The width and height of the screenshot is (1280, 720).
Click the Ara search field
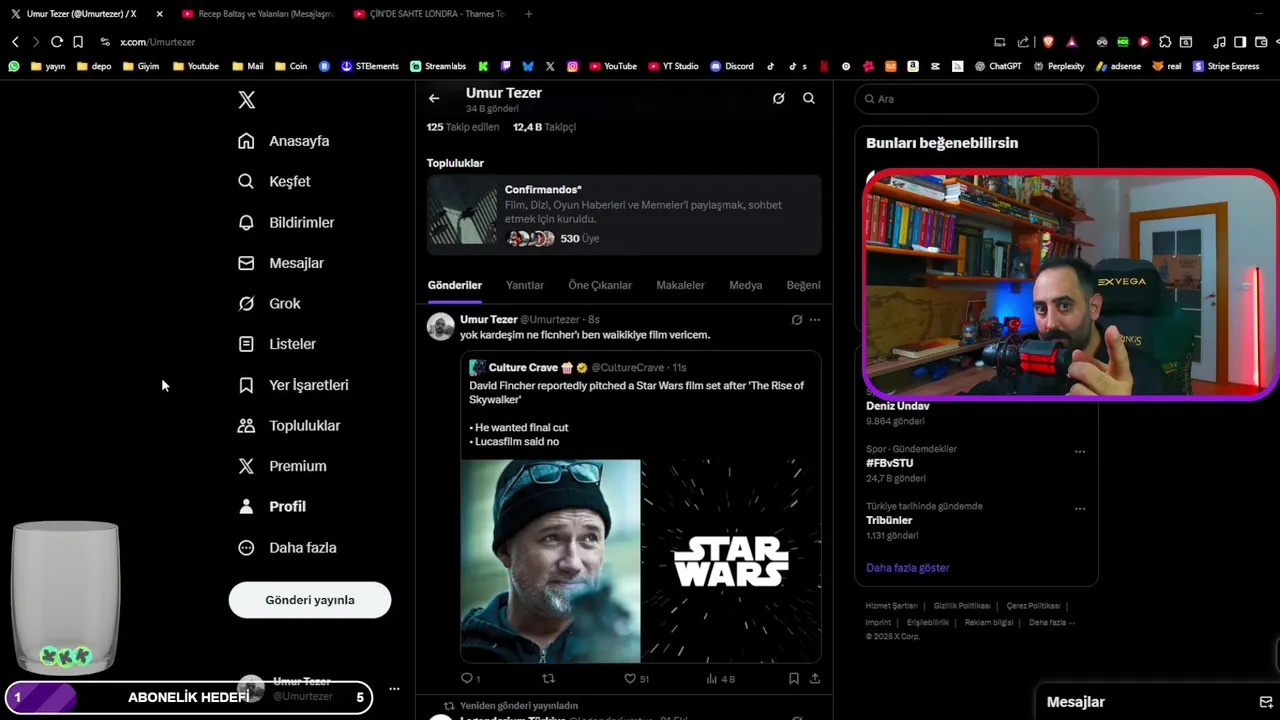pyautogui.click(x=976, y=99)
